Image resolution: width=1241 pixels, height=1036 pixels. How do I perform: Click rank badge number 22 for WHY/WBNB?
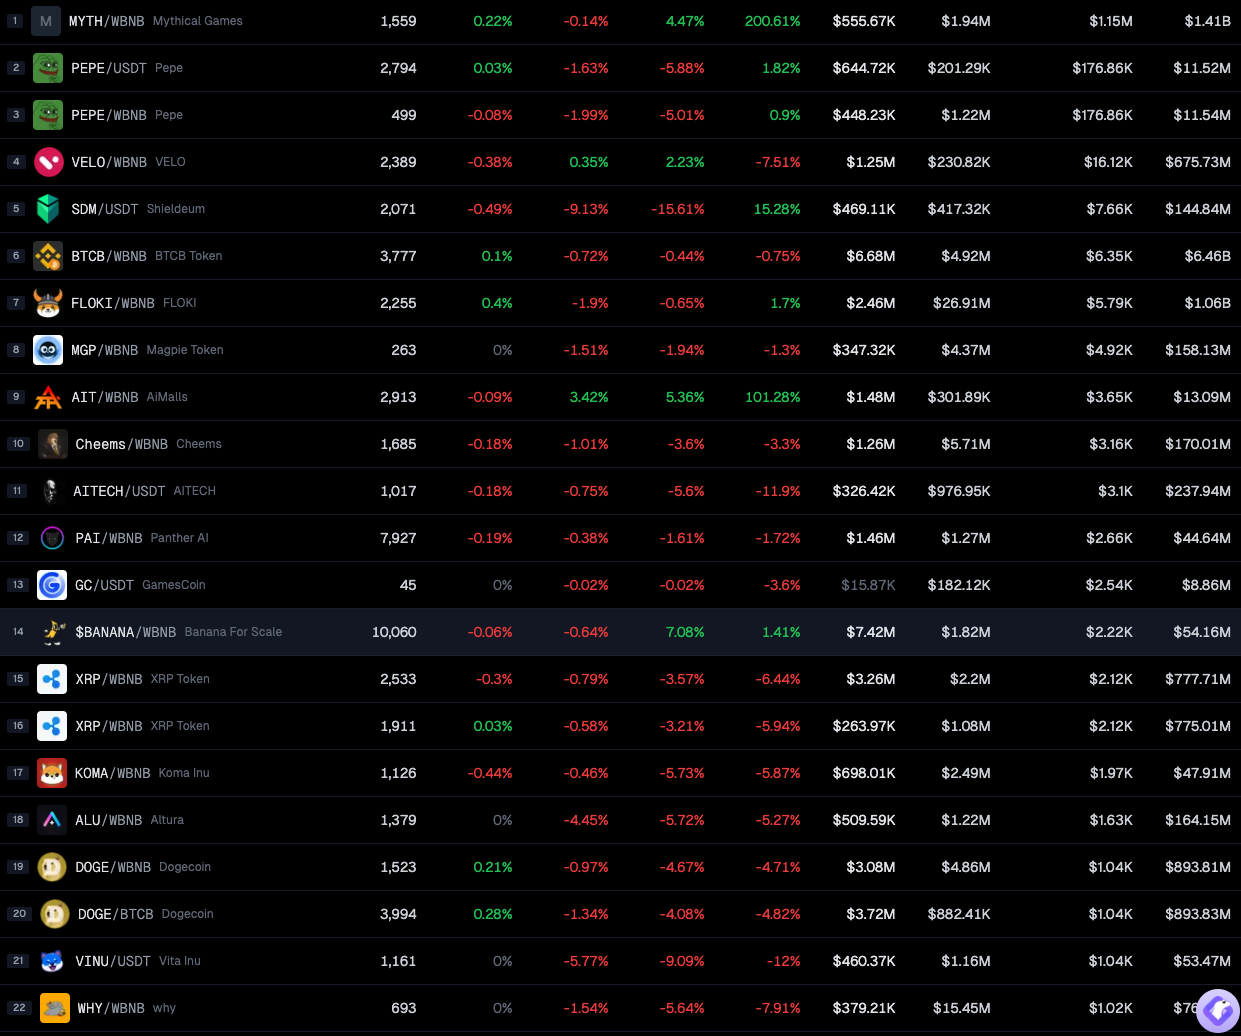19,1008
